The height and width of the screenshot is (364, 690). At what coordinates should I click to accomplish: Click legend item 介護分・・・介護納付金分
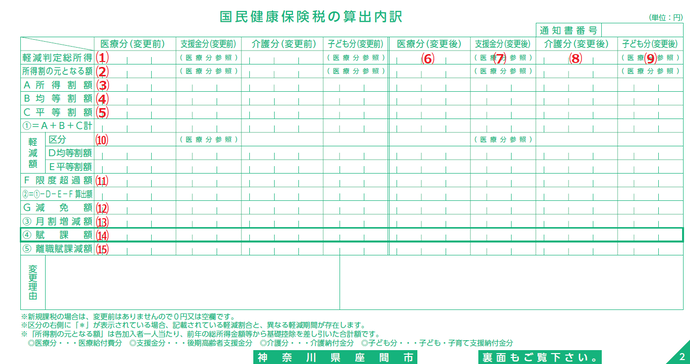[307, 343]
